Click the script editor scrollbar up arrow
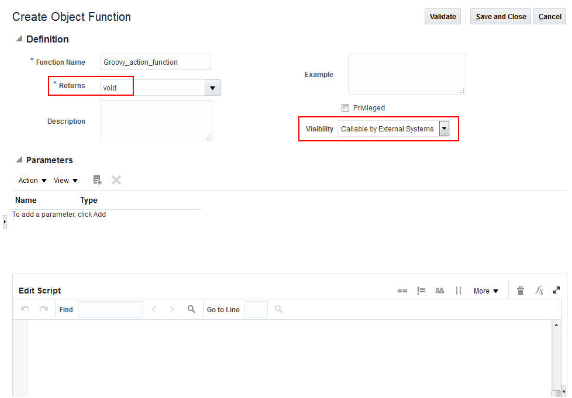The height and width of the screenshot is (398, 572). (x=556, y=325)
